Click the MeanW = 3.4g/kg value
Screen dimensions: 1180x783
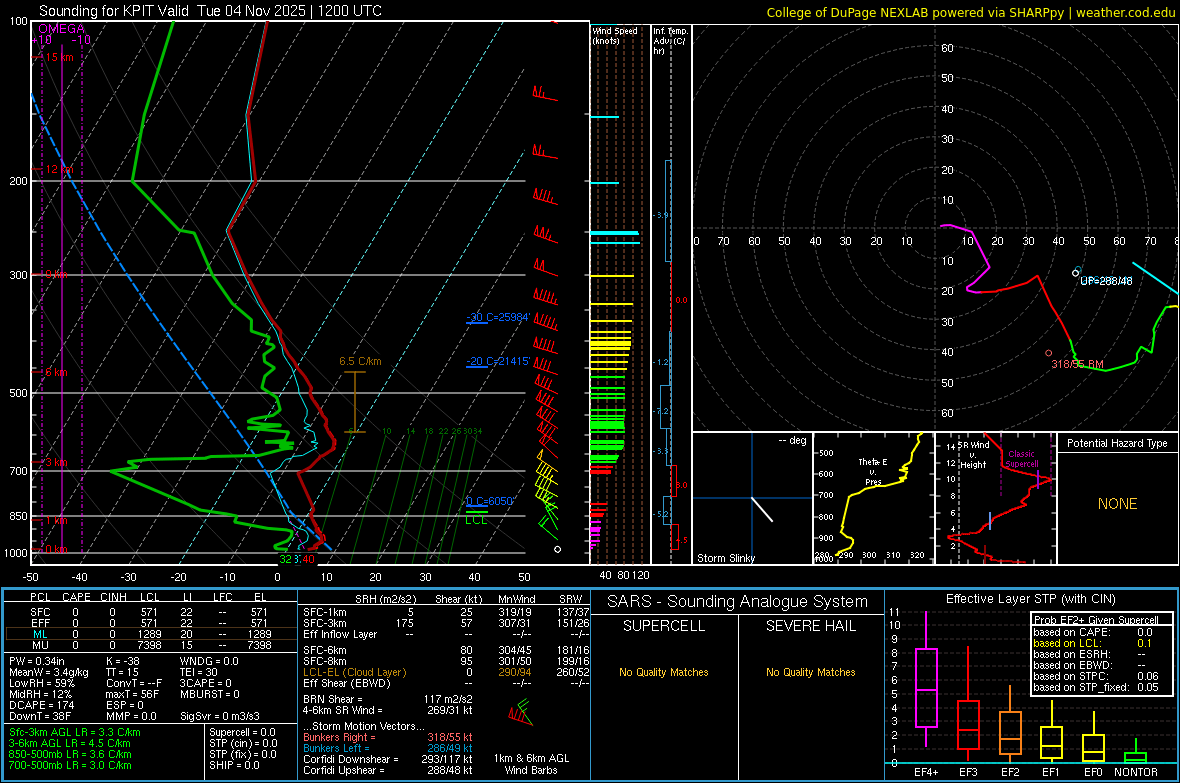point(49,672)
